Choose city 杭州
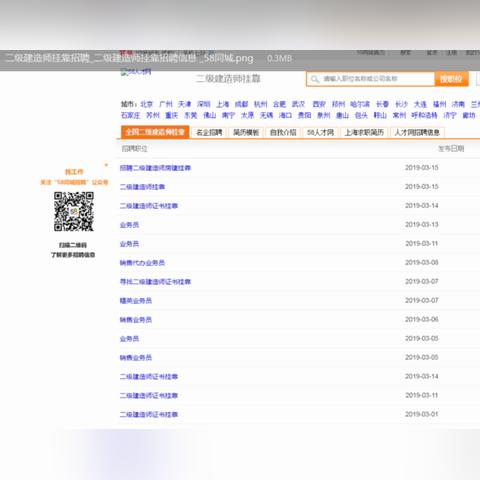The width and height of the screenshot is (480, 480). coord(260,104)
